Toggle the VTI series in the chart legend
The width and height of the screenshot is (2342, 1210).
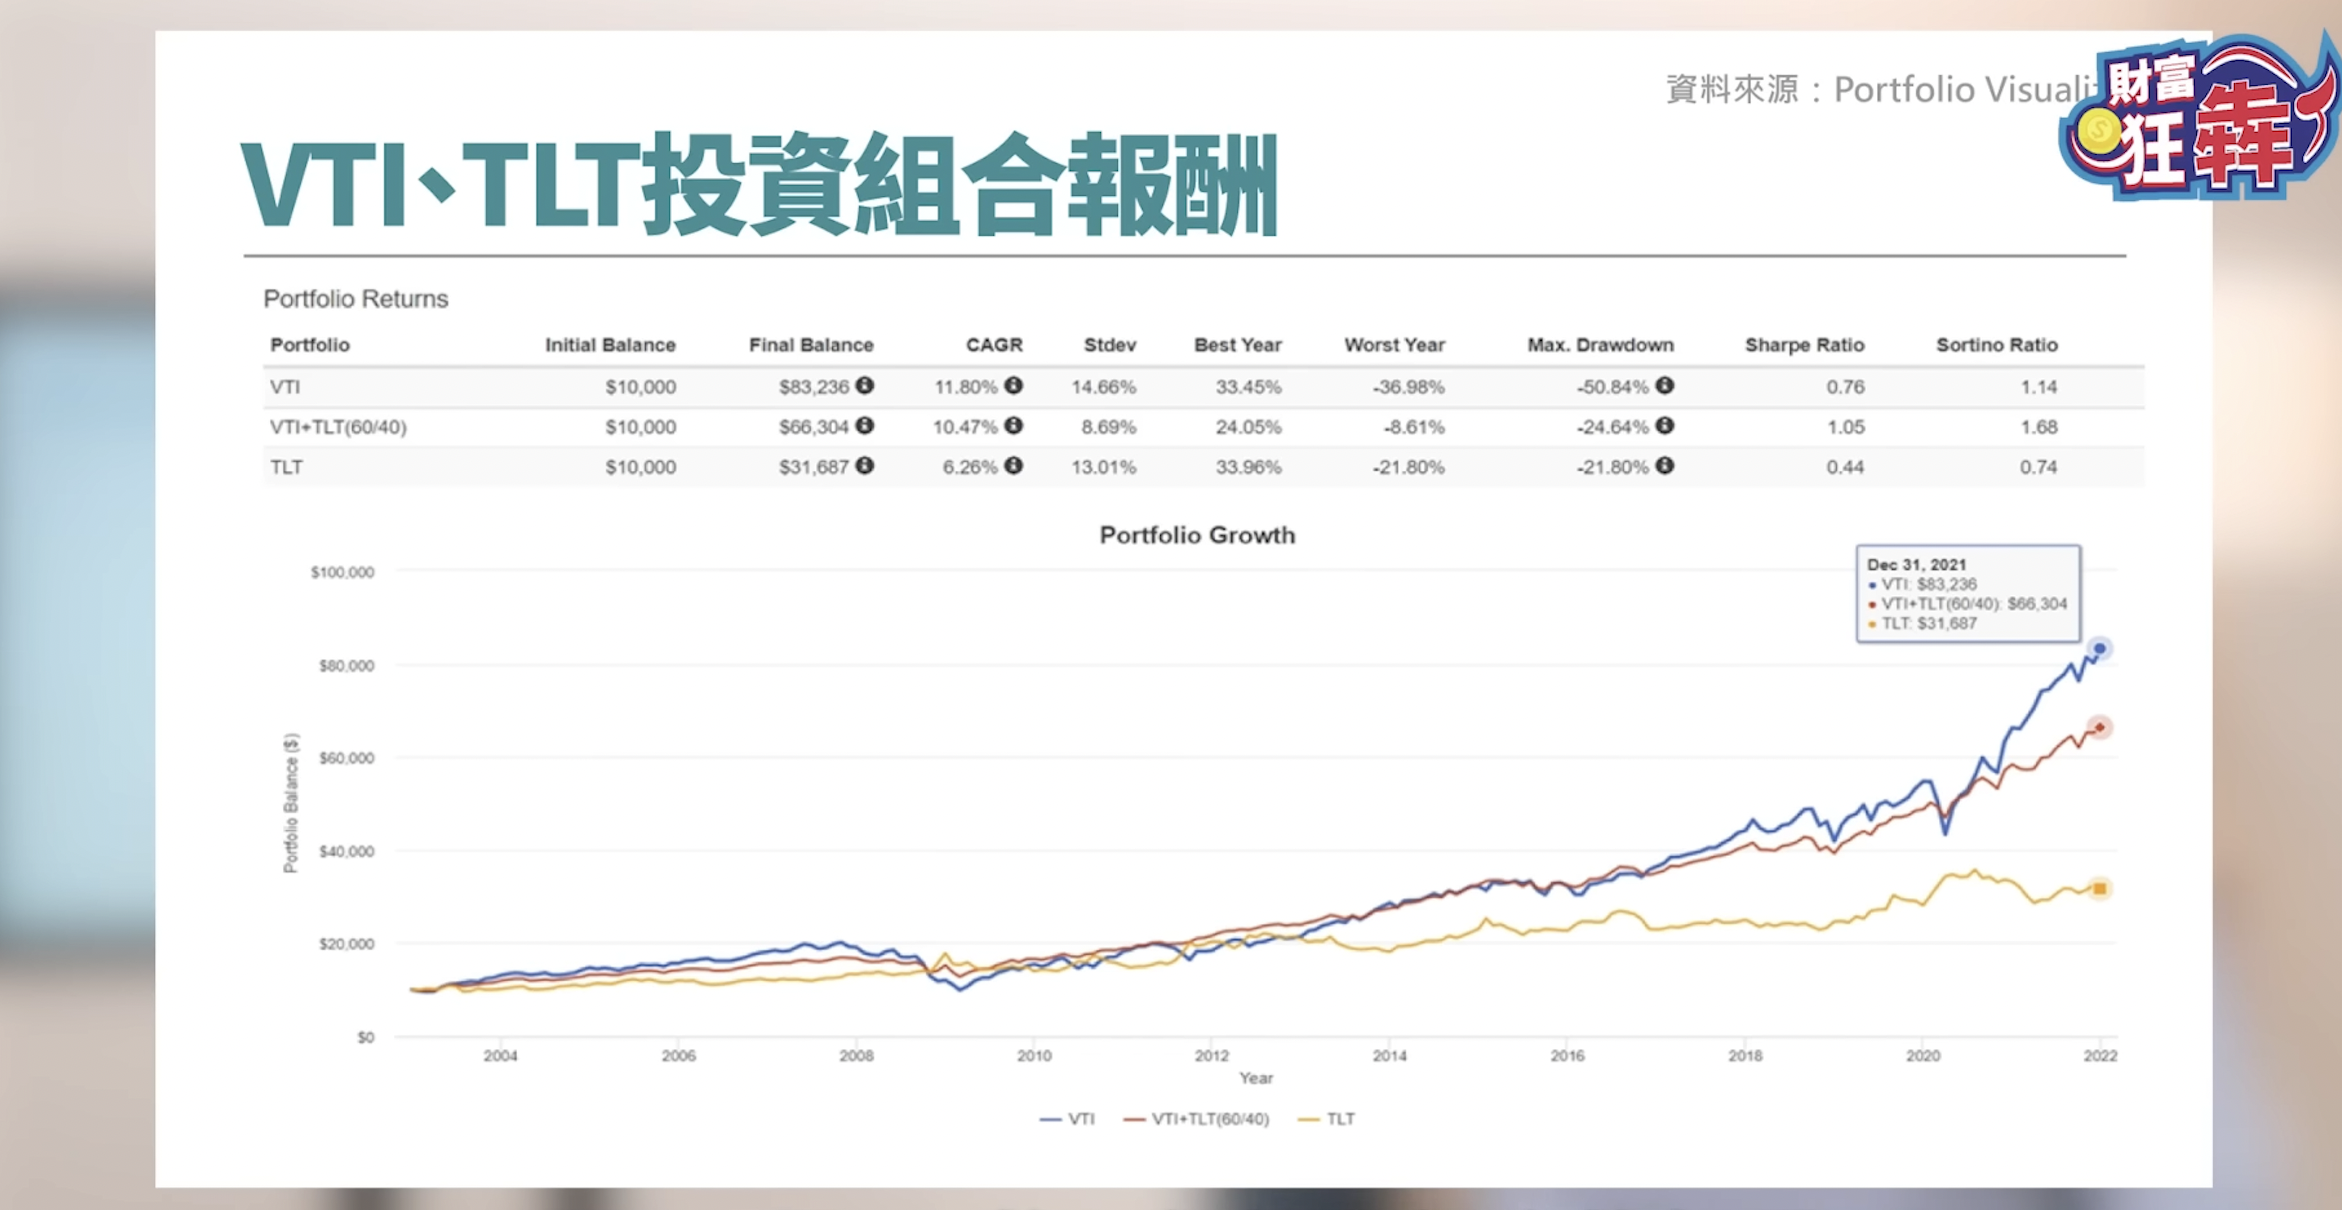click(x=1067, y=1119)
